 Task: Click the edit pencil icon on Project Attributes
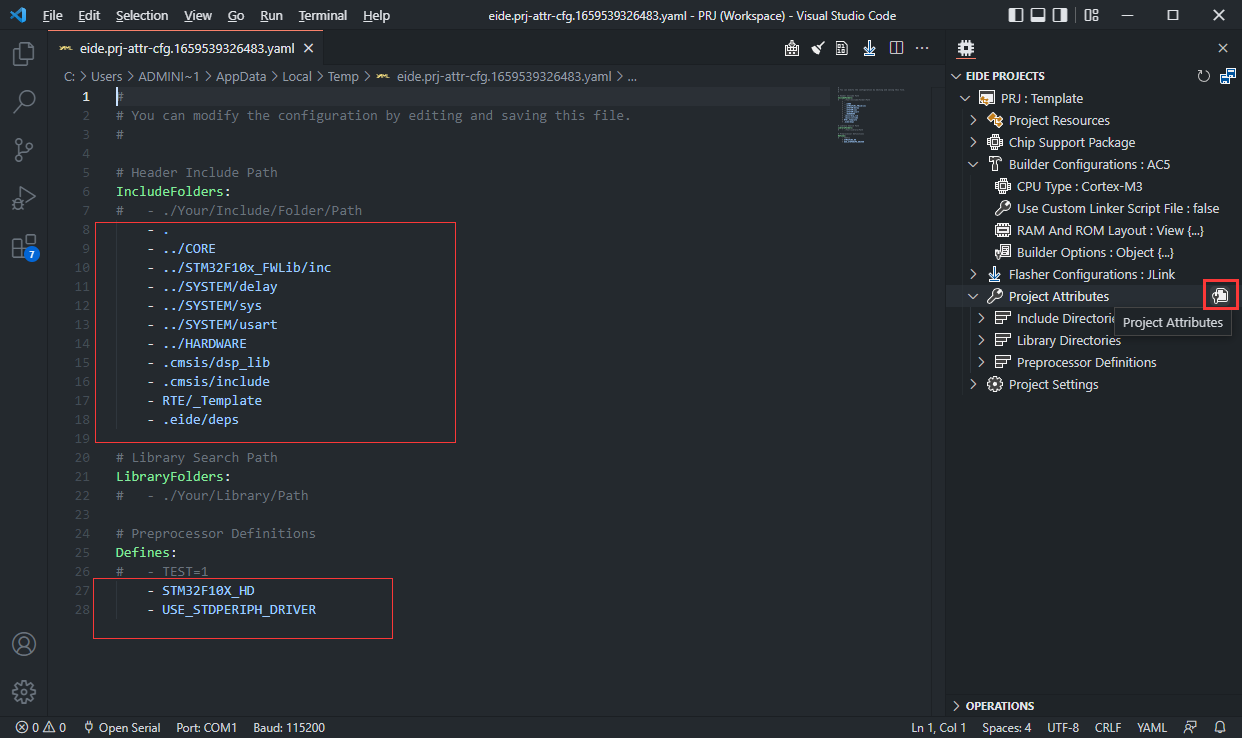tap(1220, 296)
